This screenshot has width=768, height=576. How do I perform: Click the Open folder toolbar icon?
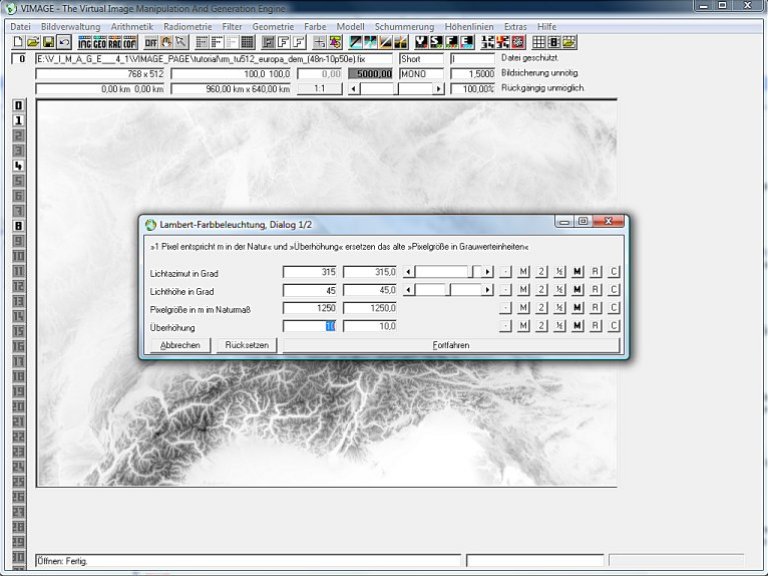[x=33, y=43]
